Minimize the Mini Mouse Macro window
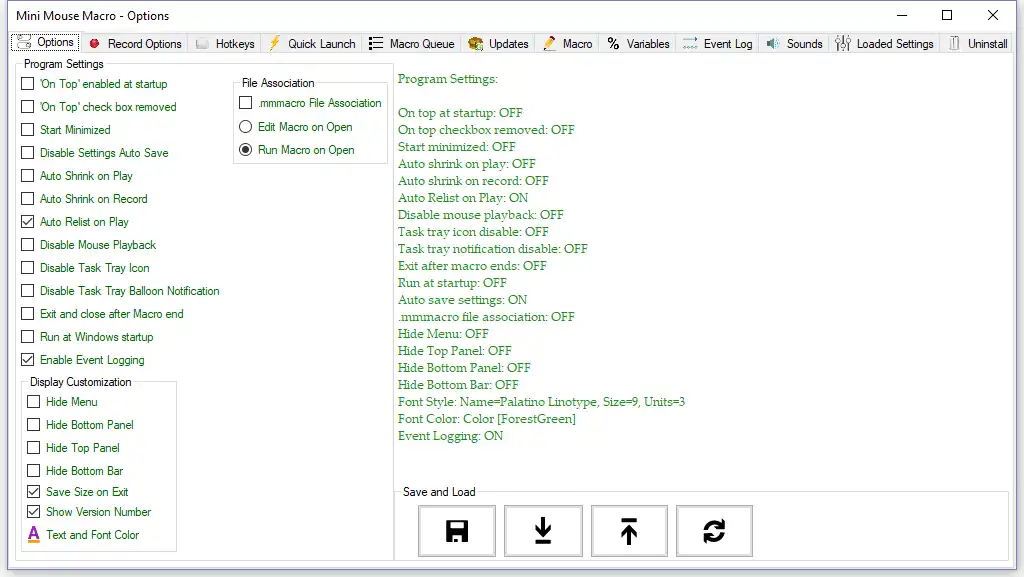 click(902, 15)
